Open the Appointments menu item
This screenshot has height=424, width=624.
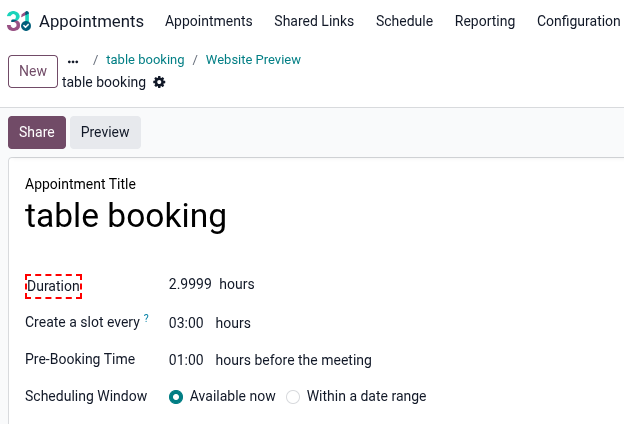click(x=209, y=21)
